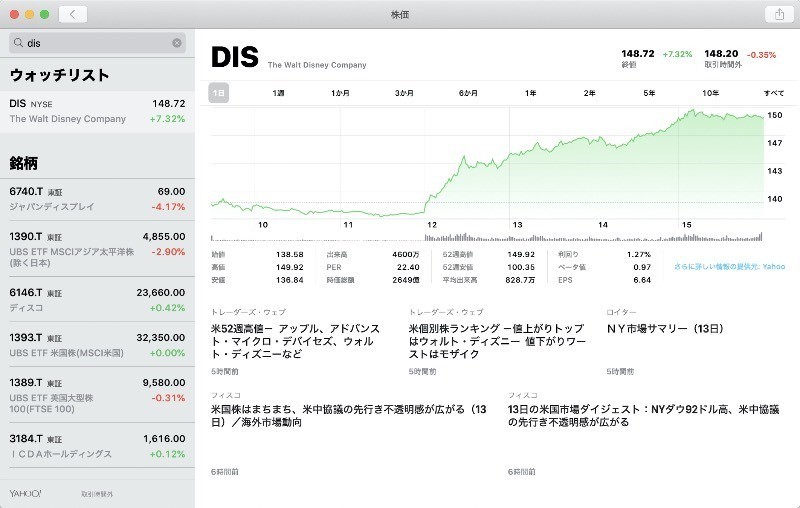
Task: Open the share menu icon
Action: coord(779,14)
